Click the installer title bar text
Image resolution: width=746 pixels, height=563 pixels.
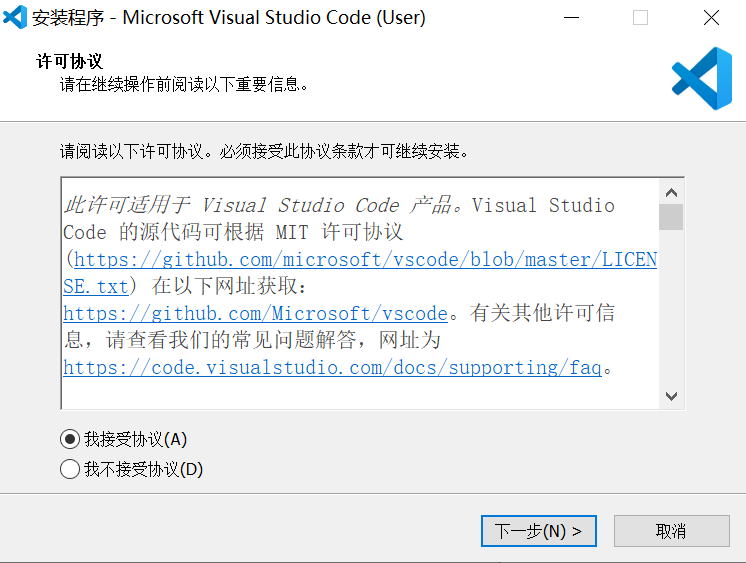coord(229,18)
